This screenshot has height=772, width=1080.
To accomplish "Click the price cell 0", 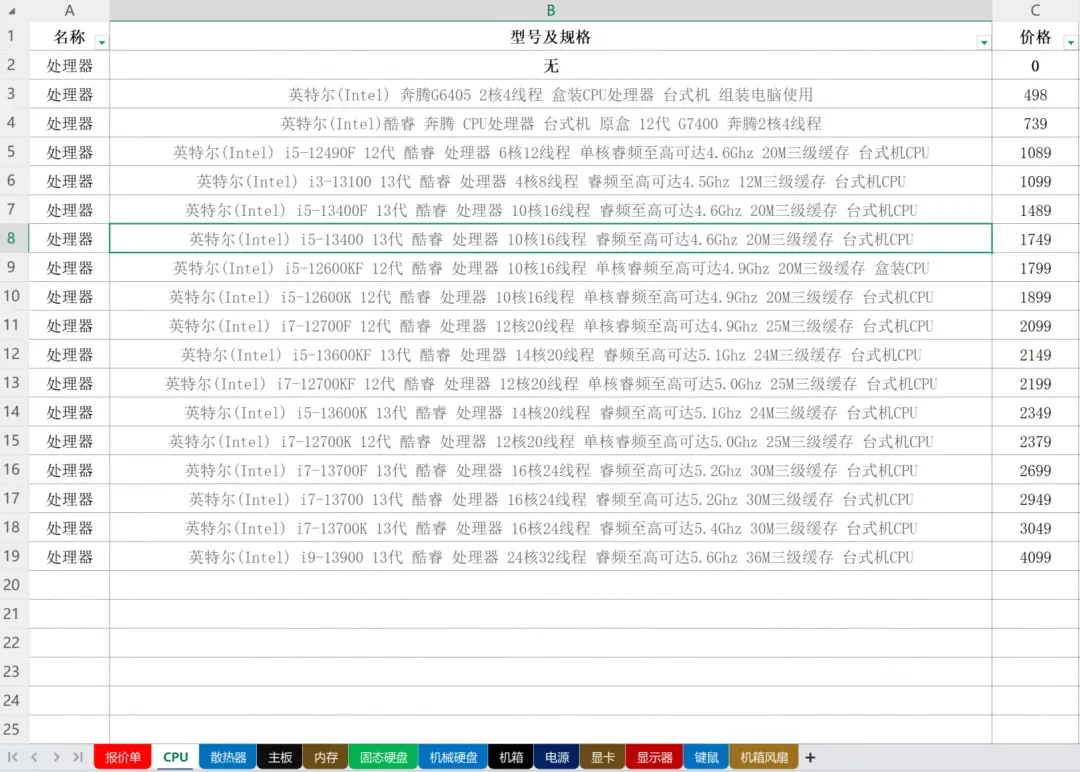I will click(x=1035, y=65).
